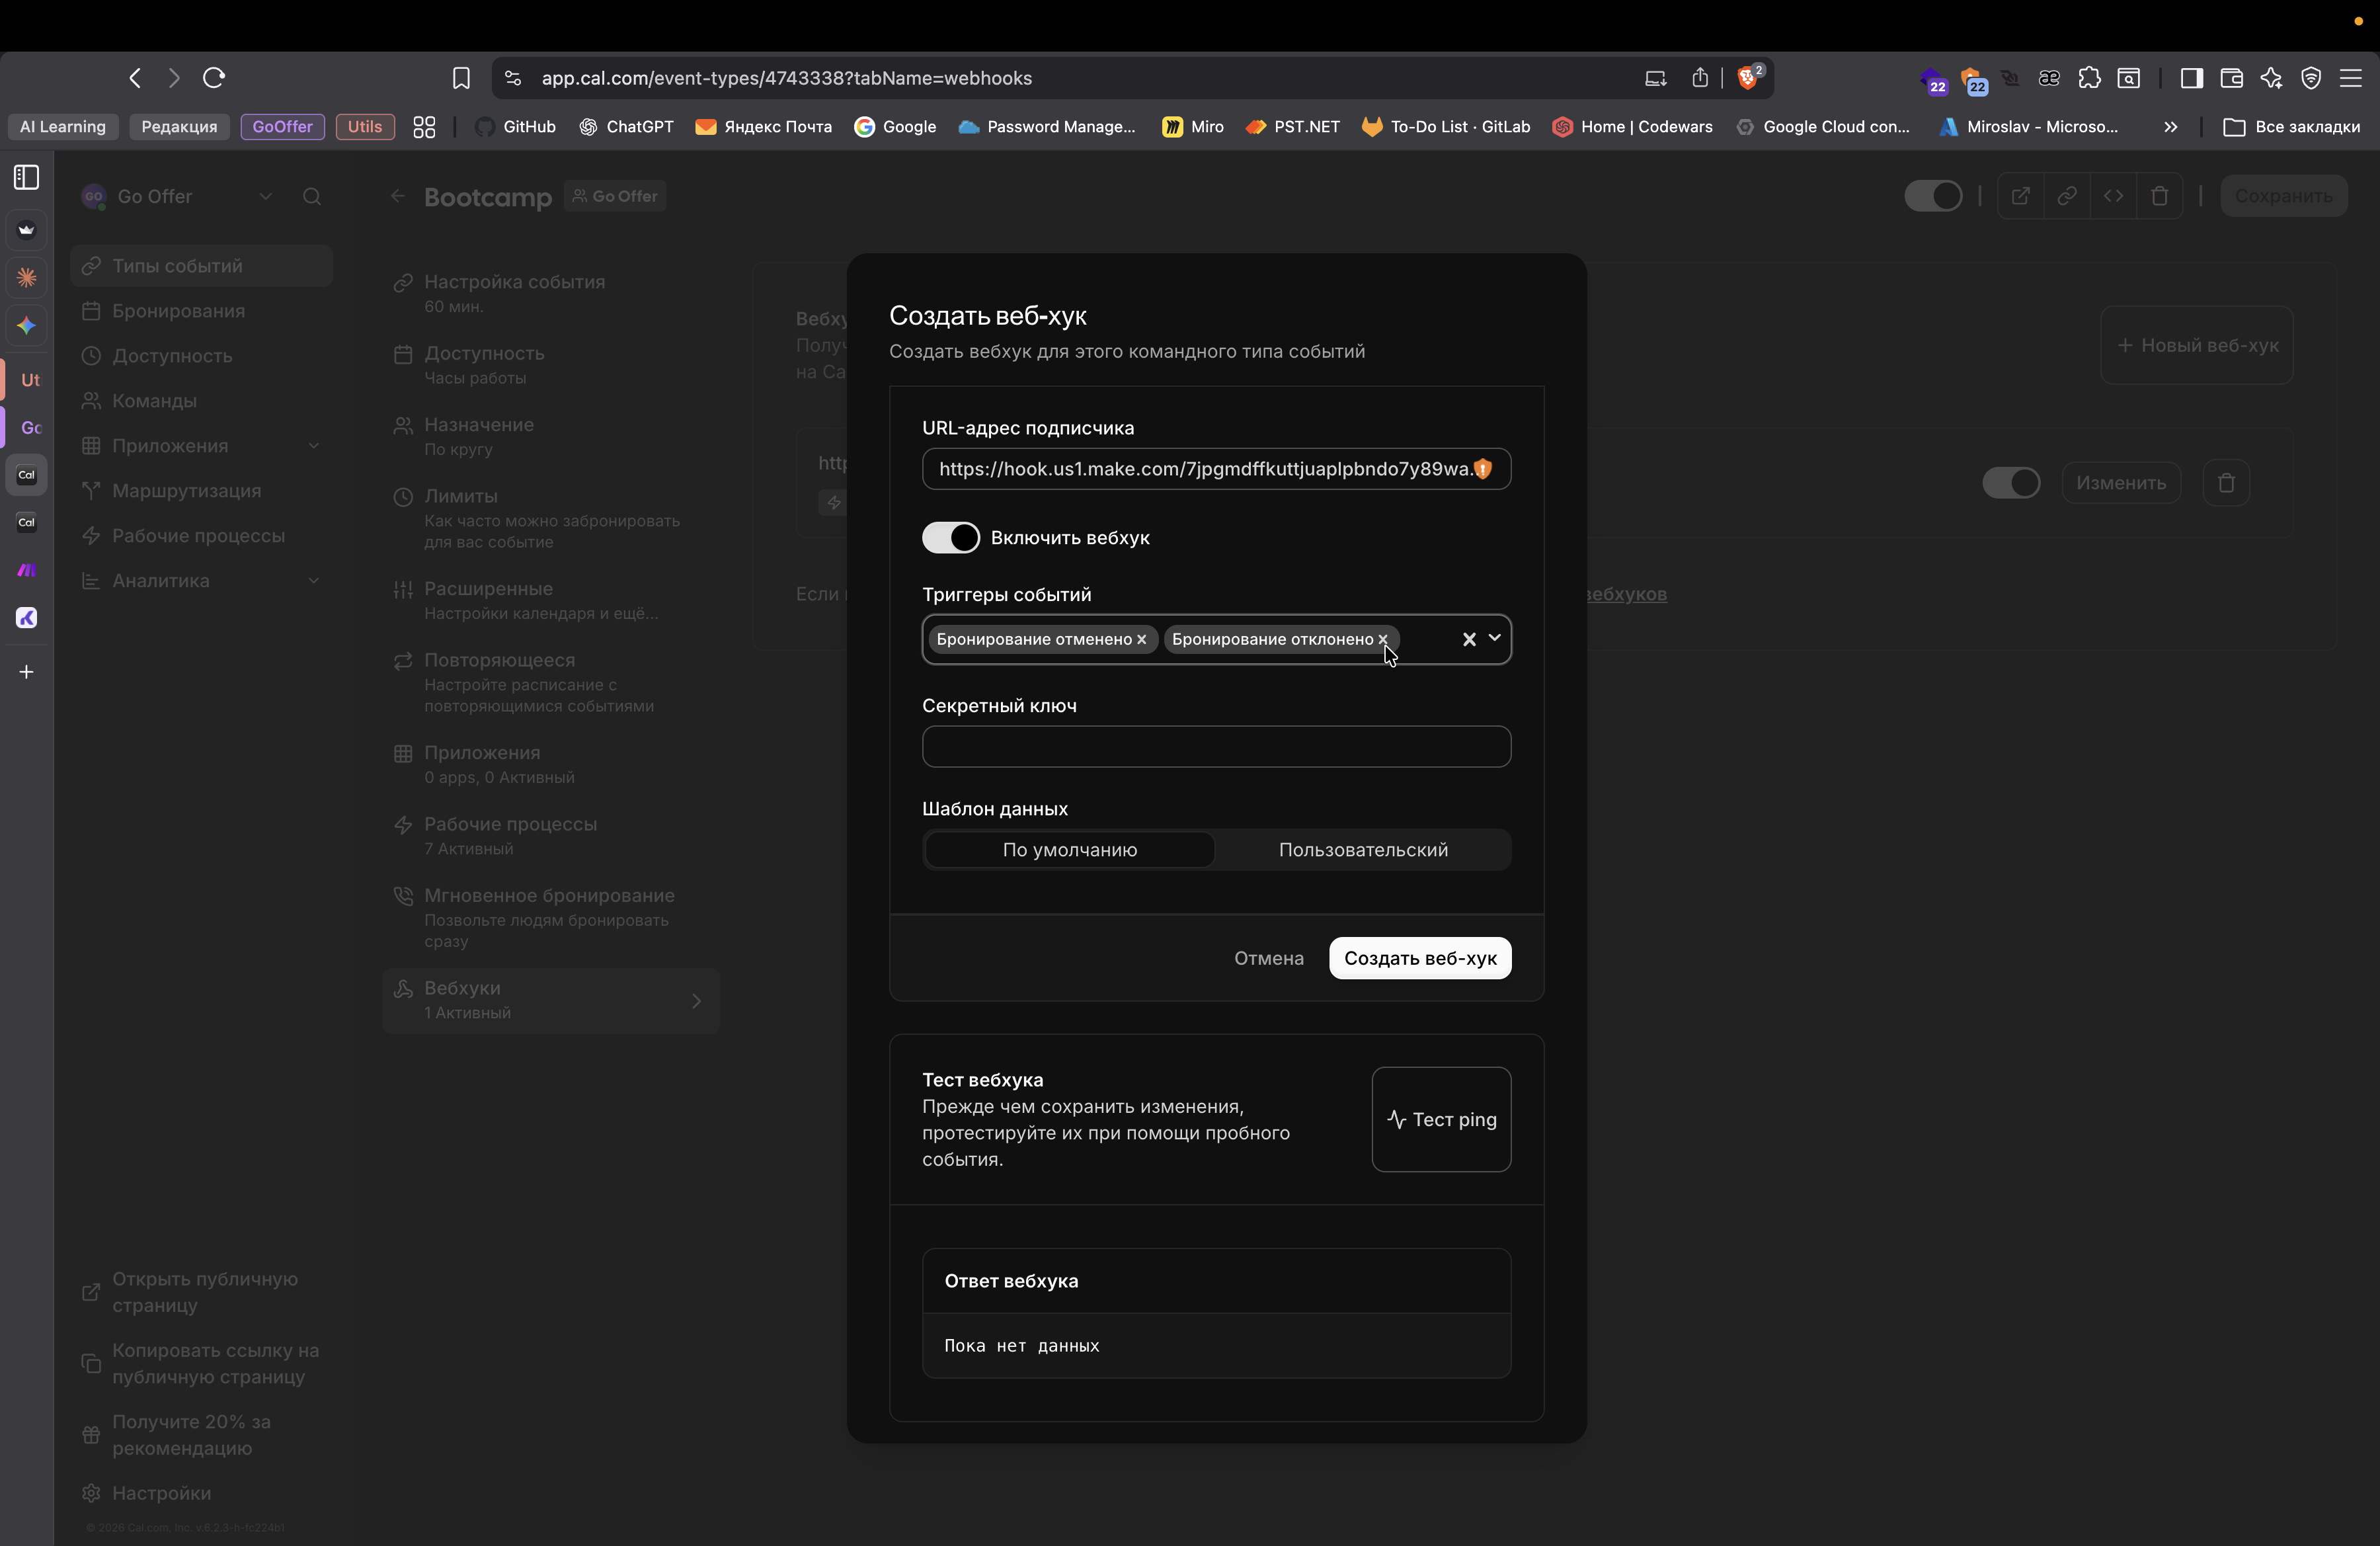Toggle the 'Включить вебхук' switch

(x=950, y=538)
